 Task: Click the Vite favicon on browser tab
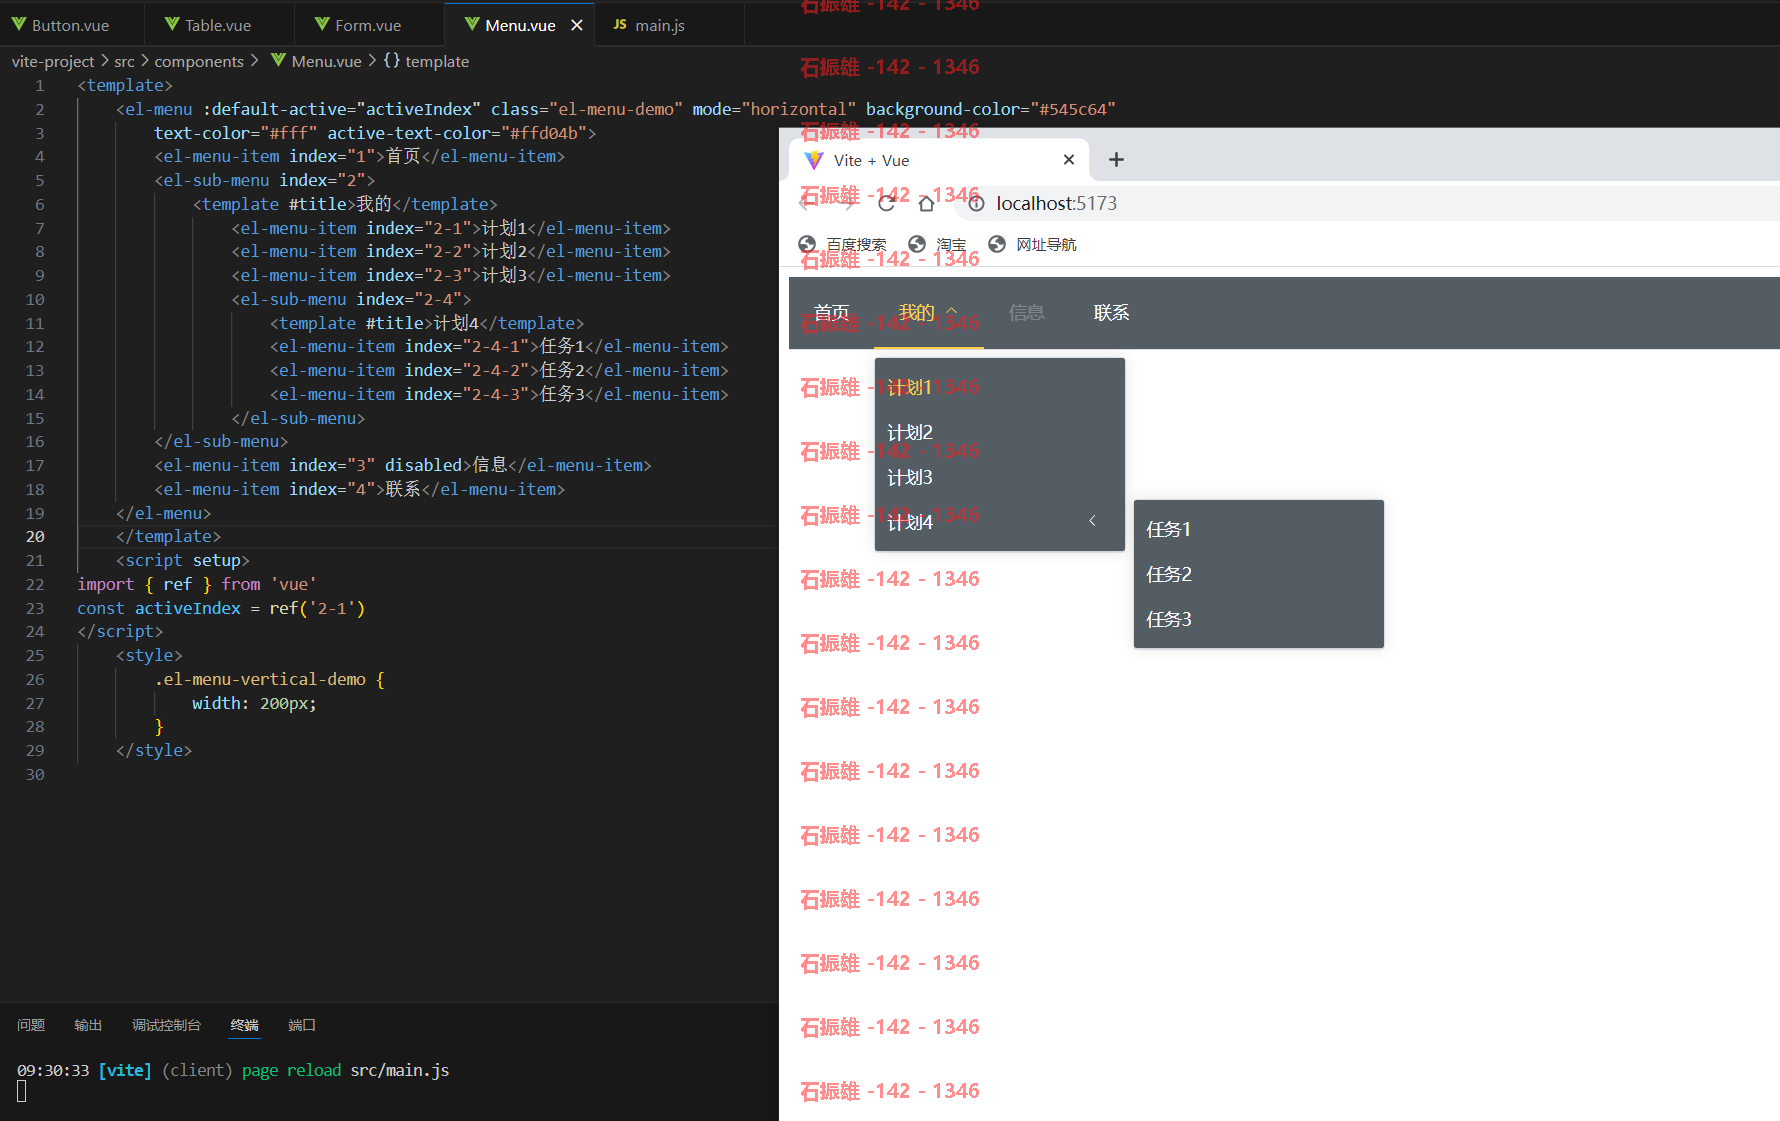click(x=814, y=160)
